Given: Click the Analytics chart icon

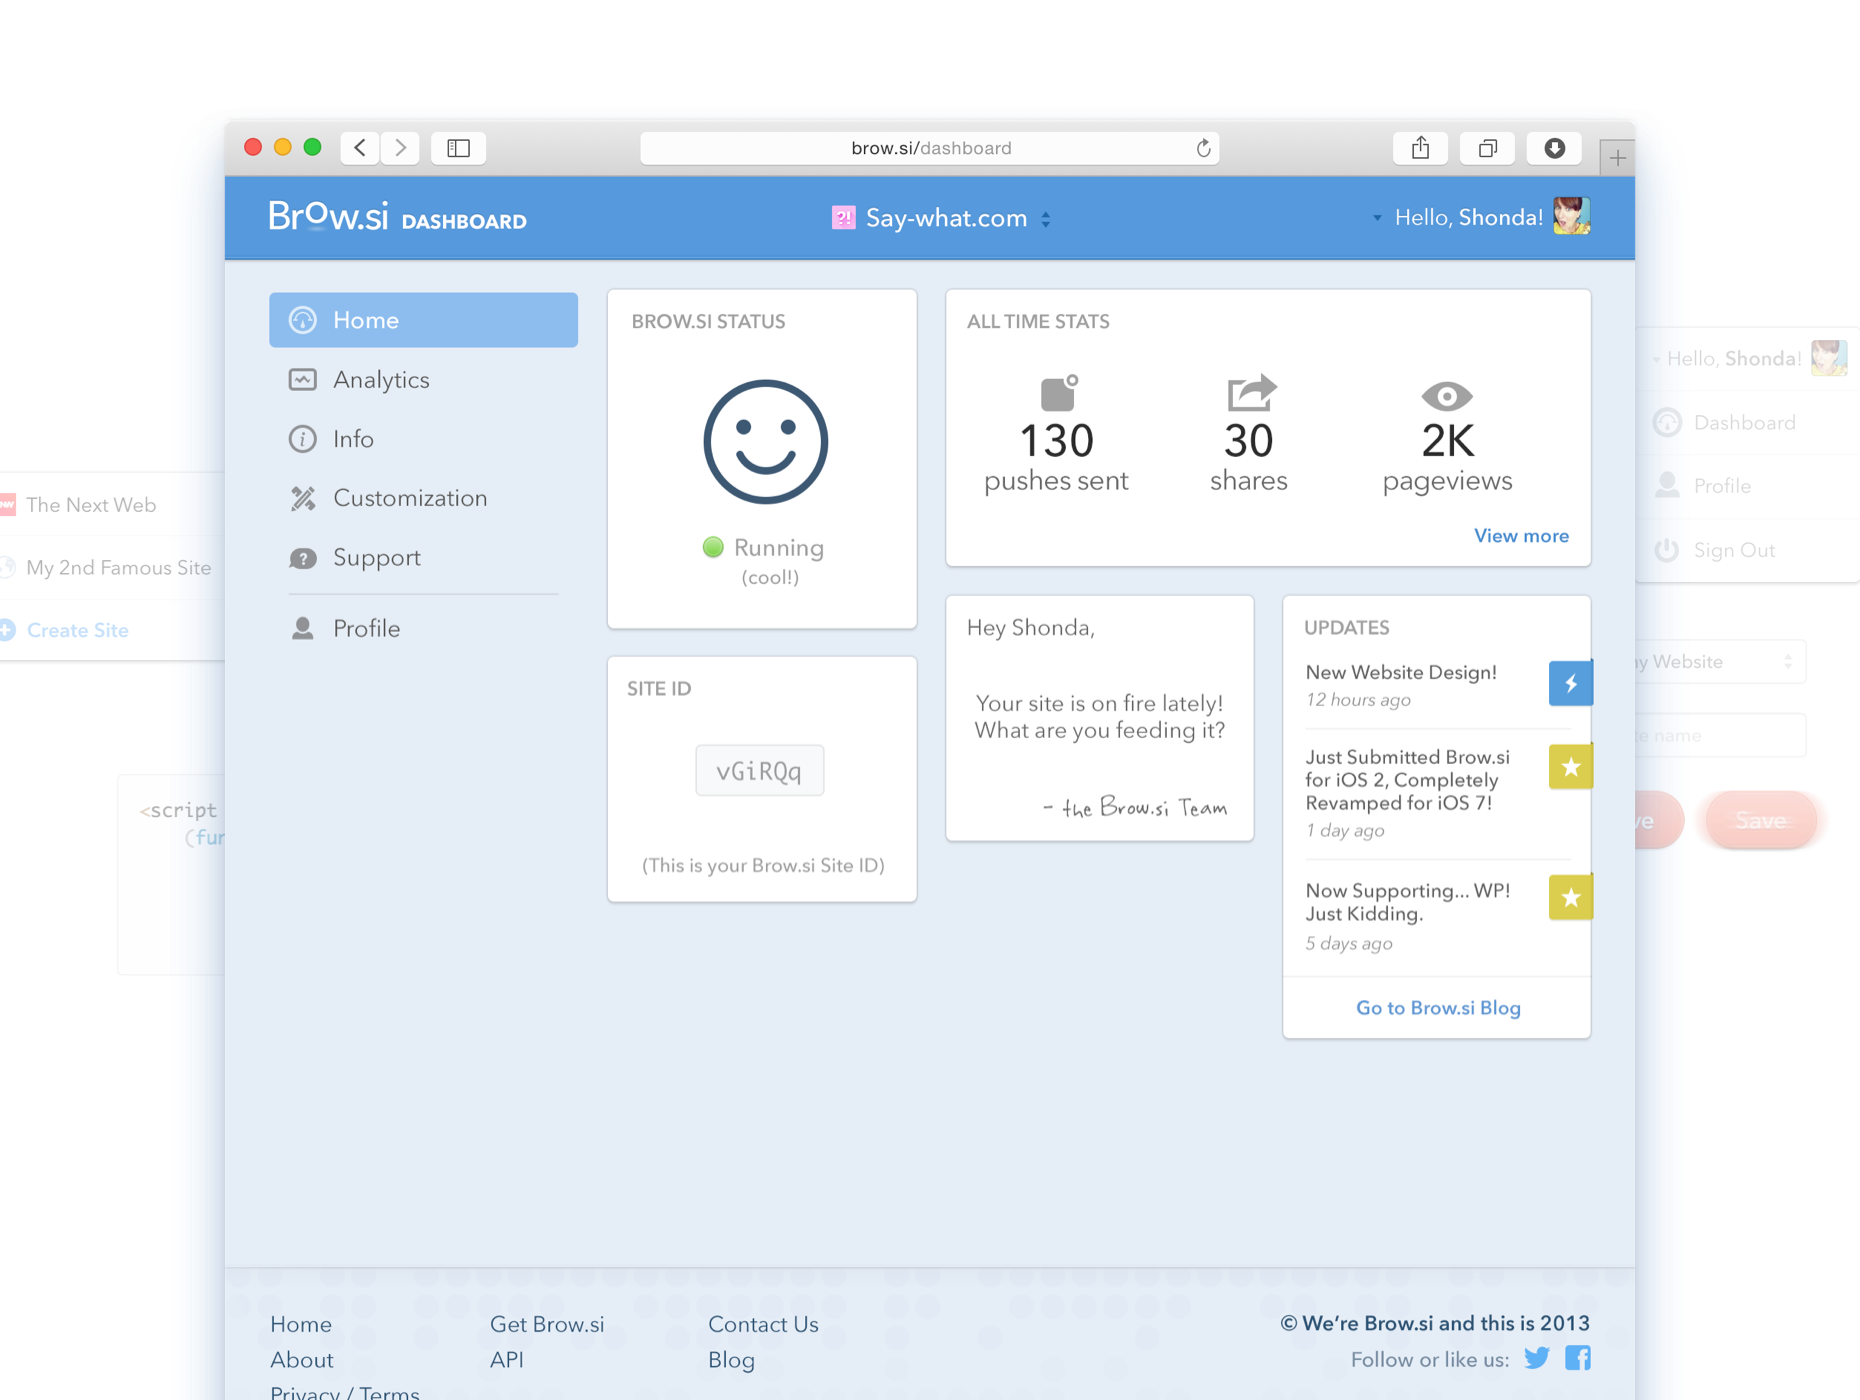Looking at the screenshot, I should [302, 380].
